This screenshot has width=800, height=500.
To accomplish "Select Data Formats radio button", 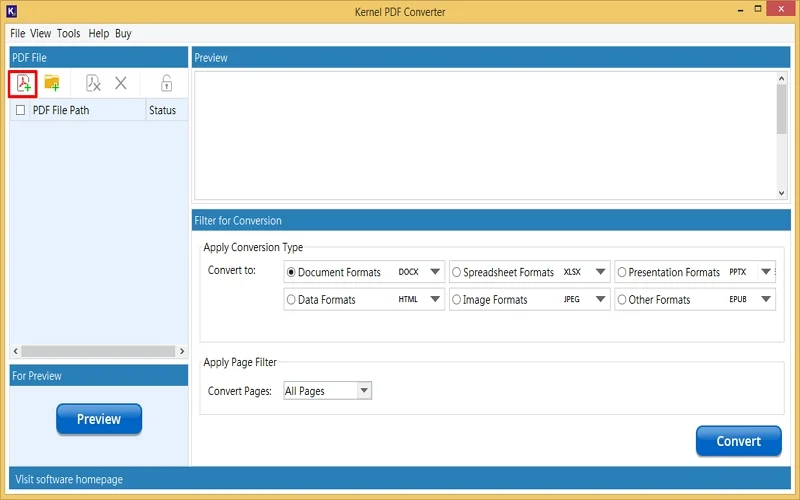I will (291, 299).
